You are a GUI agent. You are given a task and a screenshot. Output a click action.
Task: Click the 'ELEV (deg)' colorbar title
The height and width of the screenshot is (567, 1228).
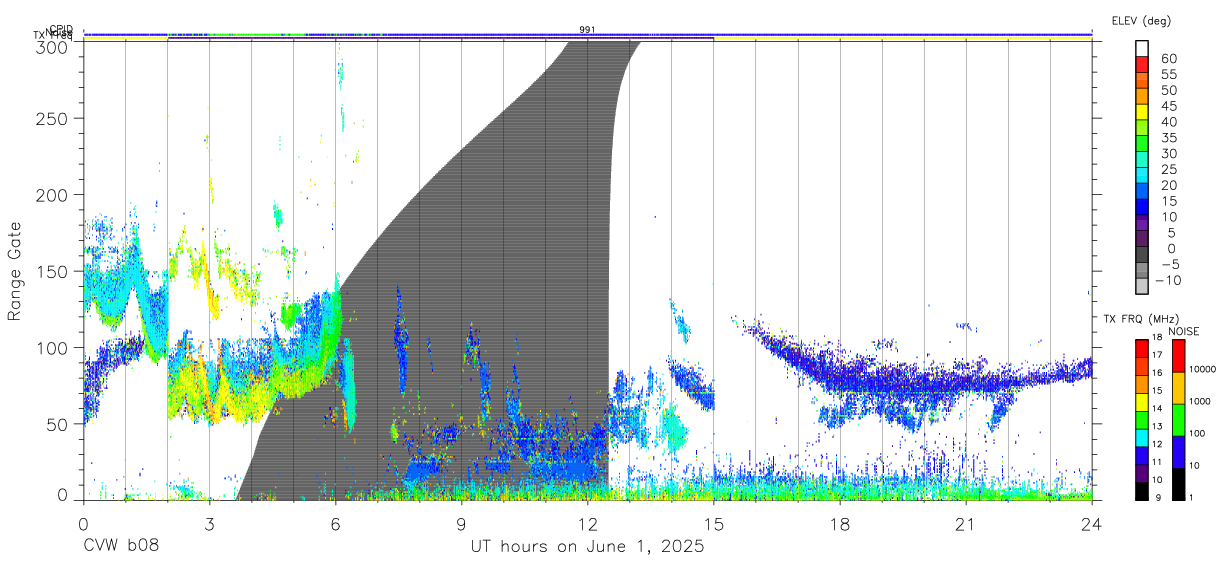(1141, 20)
